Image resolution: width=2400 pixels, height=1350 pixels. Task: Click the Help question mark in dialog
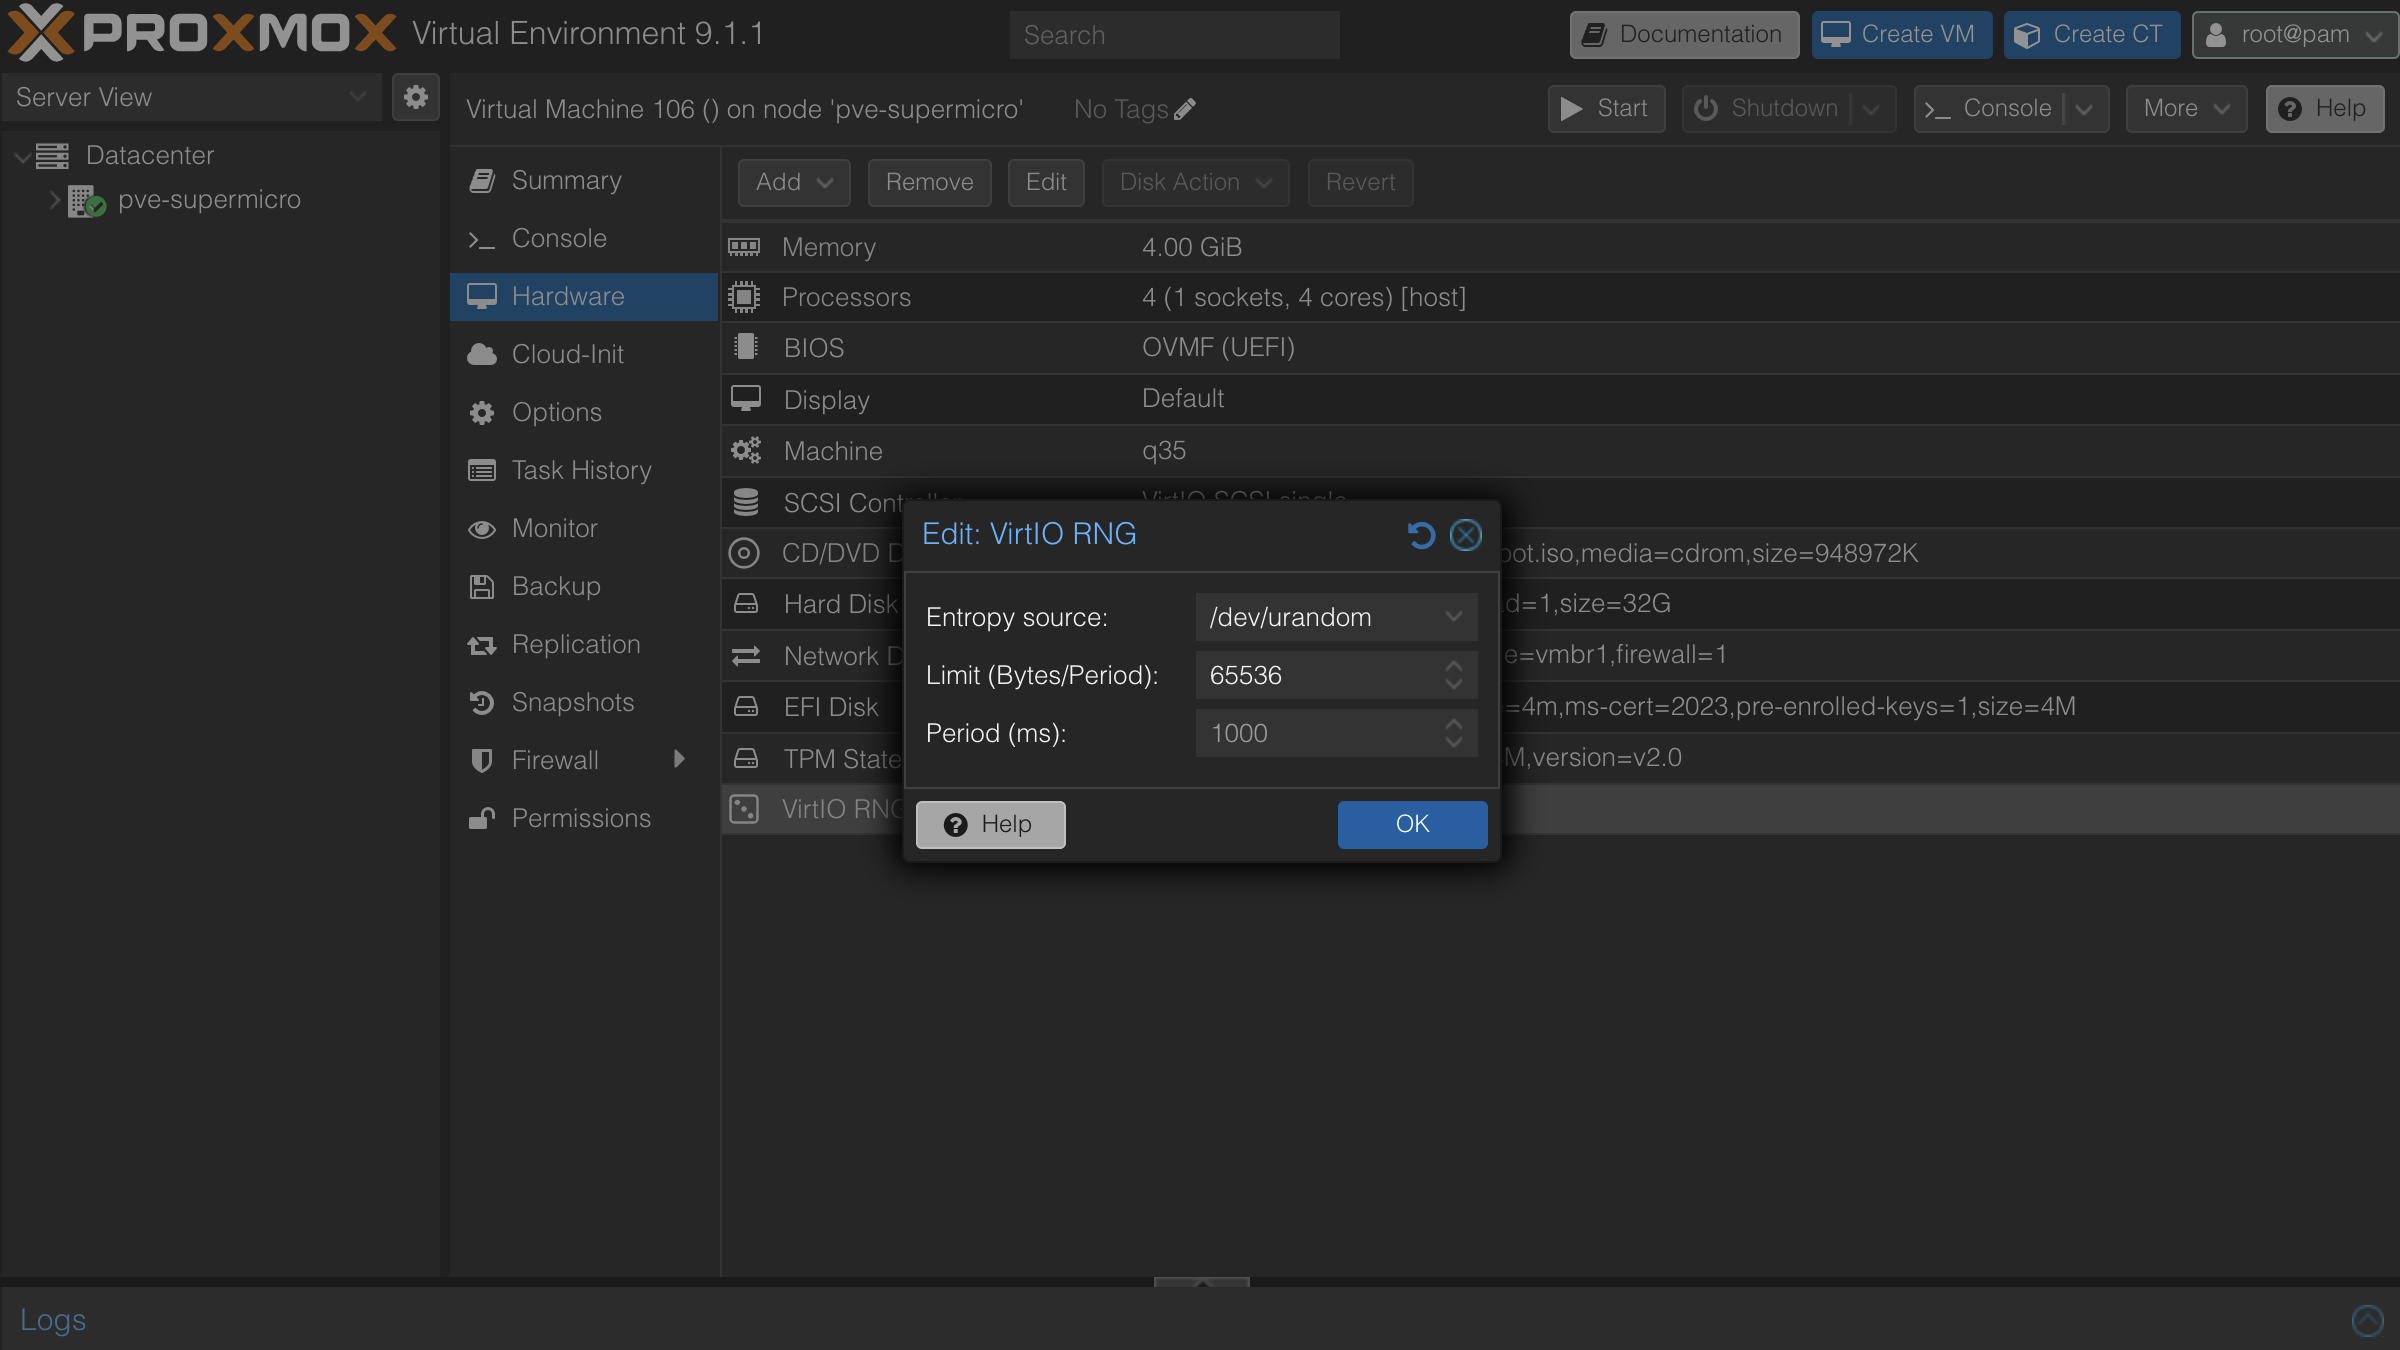[956, 825]
